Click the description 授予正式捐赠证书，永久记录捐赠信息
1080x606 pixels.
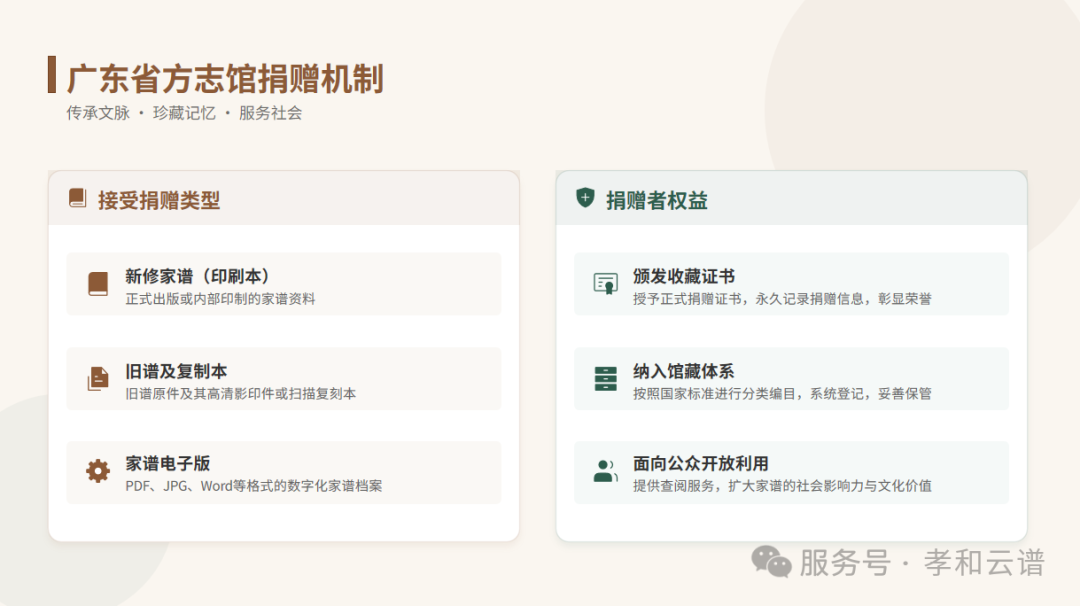point(782,299)
